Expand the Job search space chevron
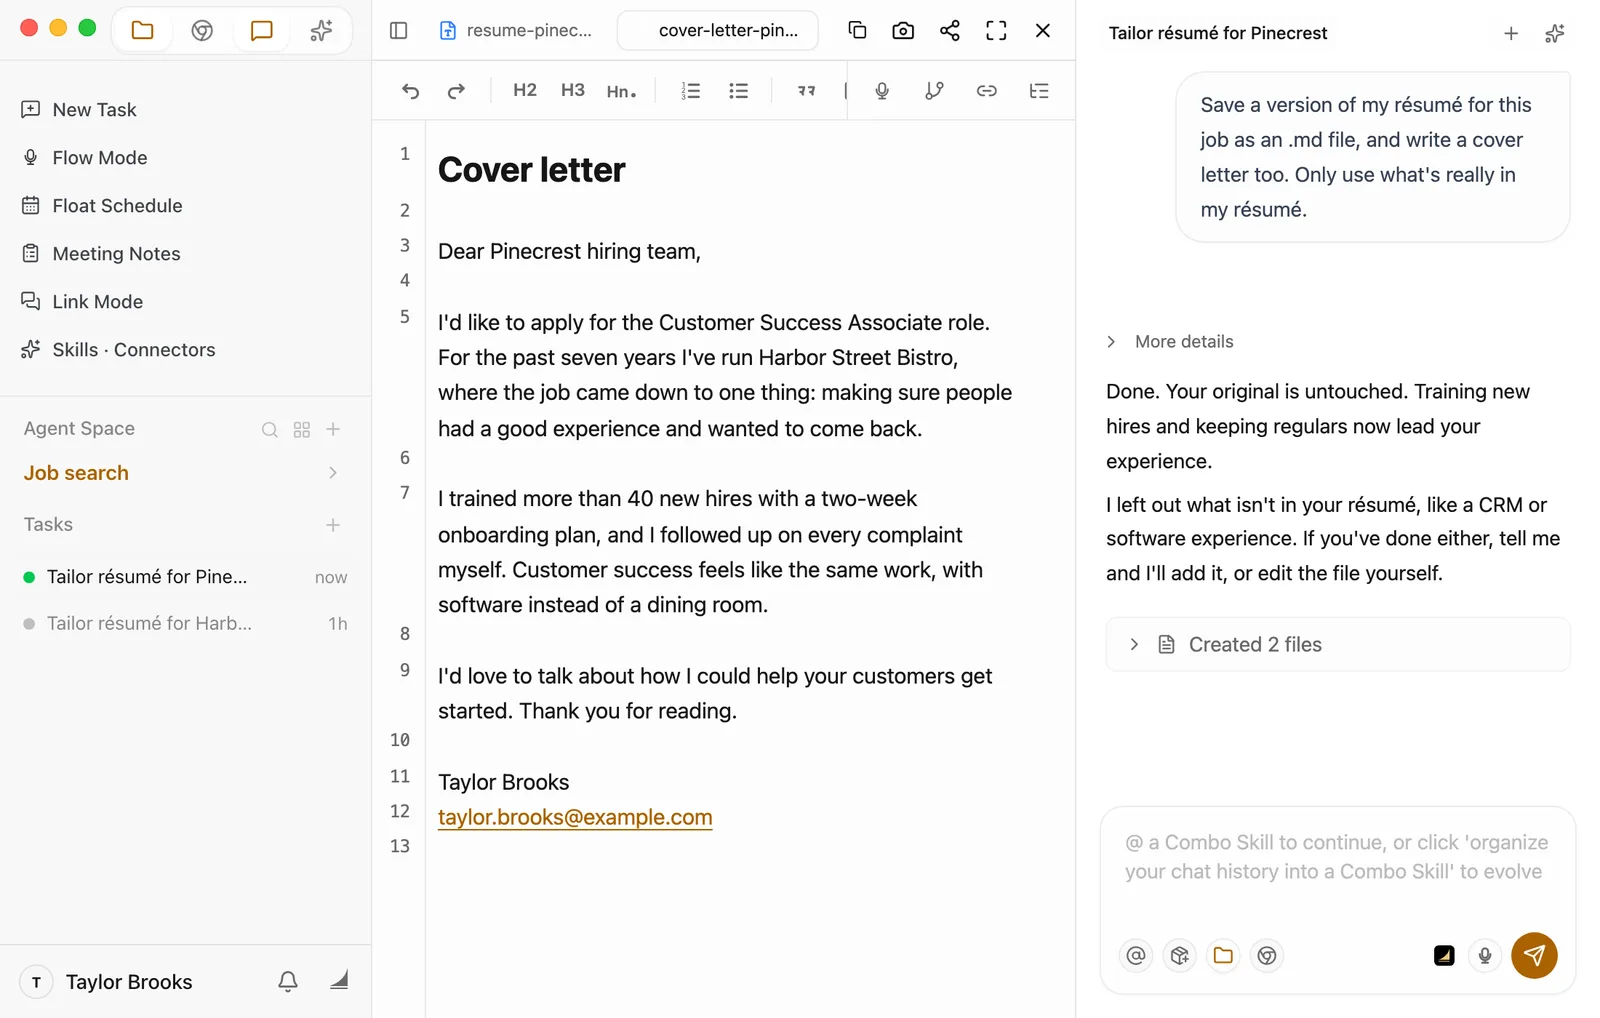The width and height of the screenshot is (1600, 1018). (333, 473)
